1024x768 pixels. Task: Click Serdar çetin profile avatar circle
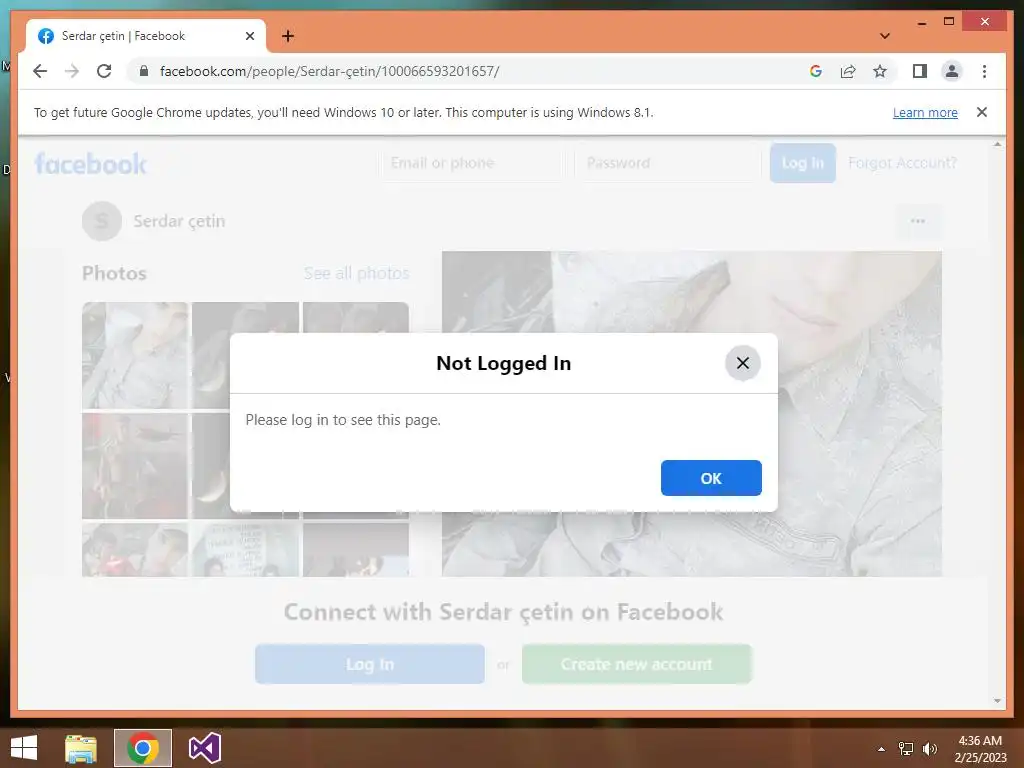tap(102, 221)
